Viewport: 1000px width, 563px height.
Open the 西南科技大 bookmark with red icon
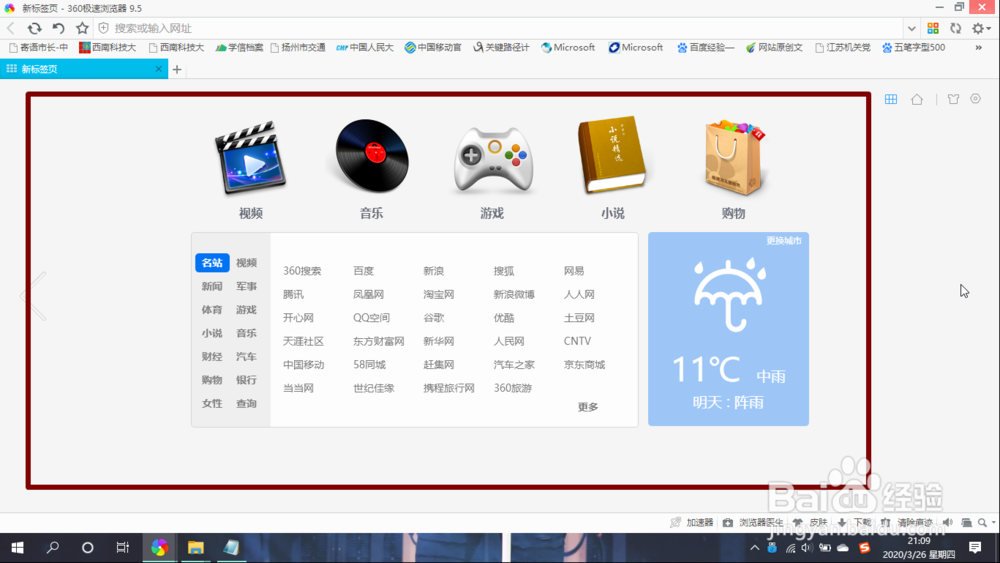[107, 47]
